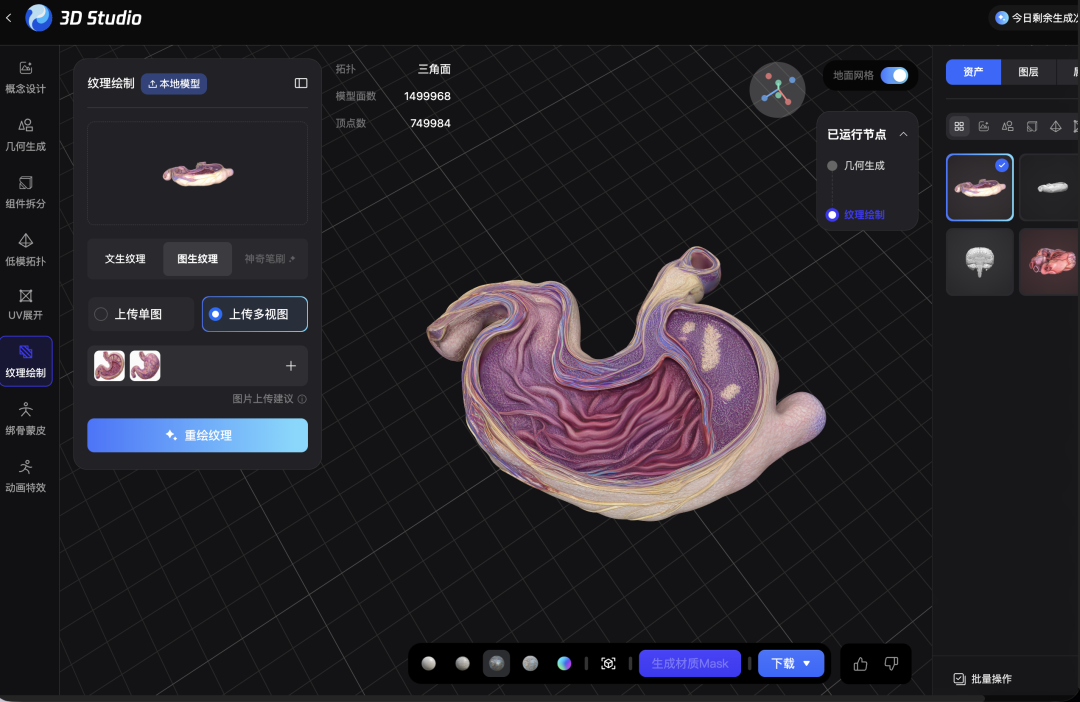Click the 今日剩余生成 credits indicator
The height and width of the screenshot is (702, 1080).
coord(1037,18)
